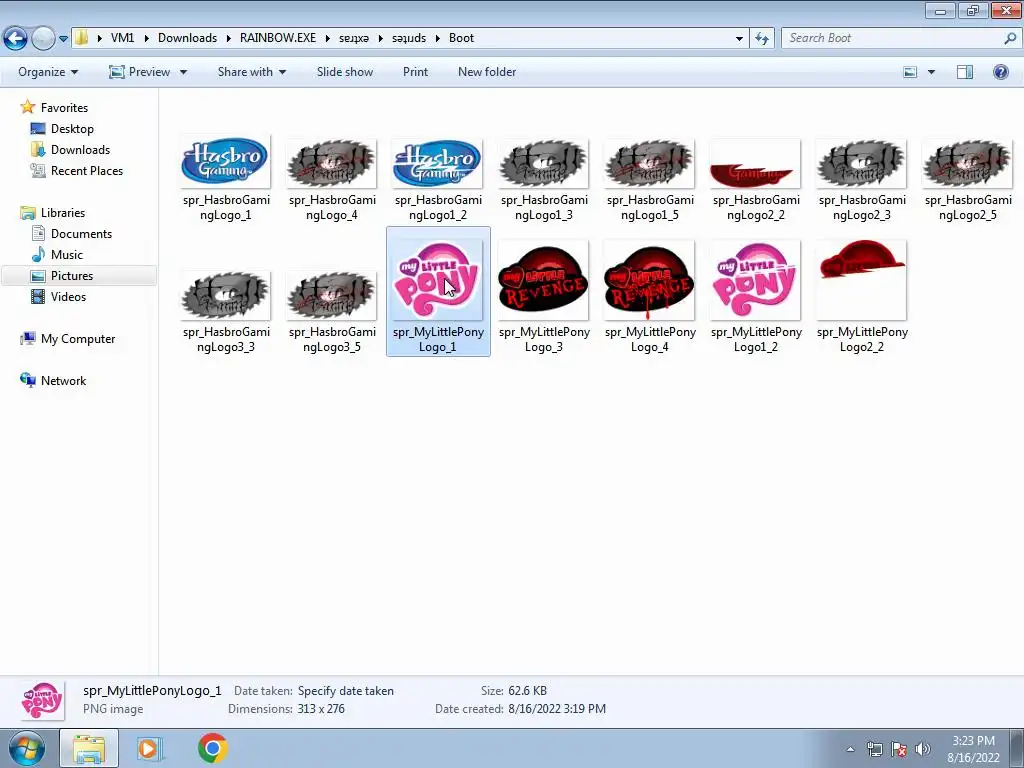The image size is (1024, 768).
Task: Select VM1 in the address path
Action: point(122,38)
